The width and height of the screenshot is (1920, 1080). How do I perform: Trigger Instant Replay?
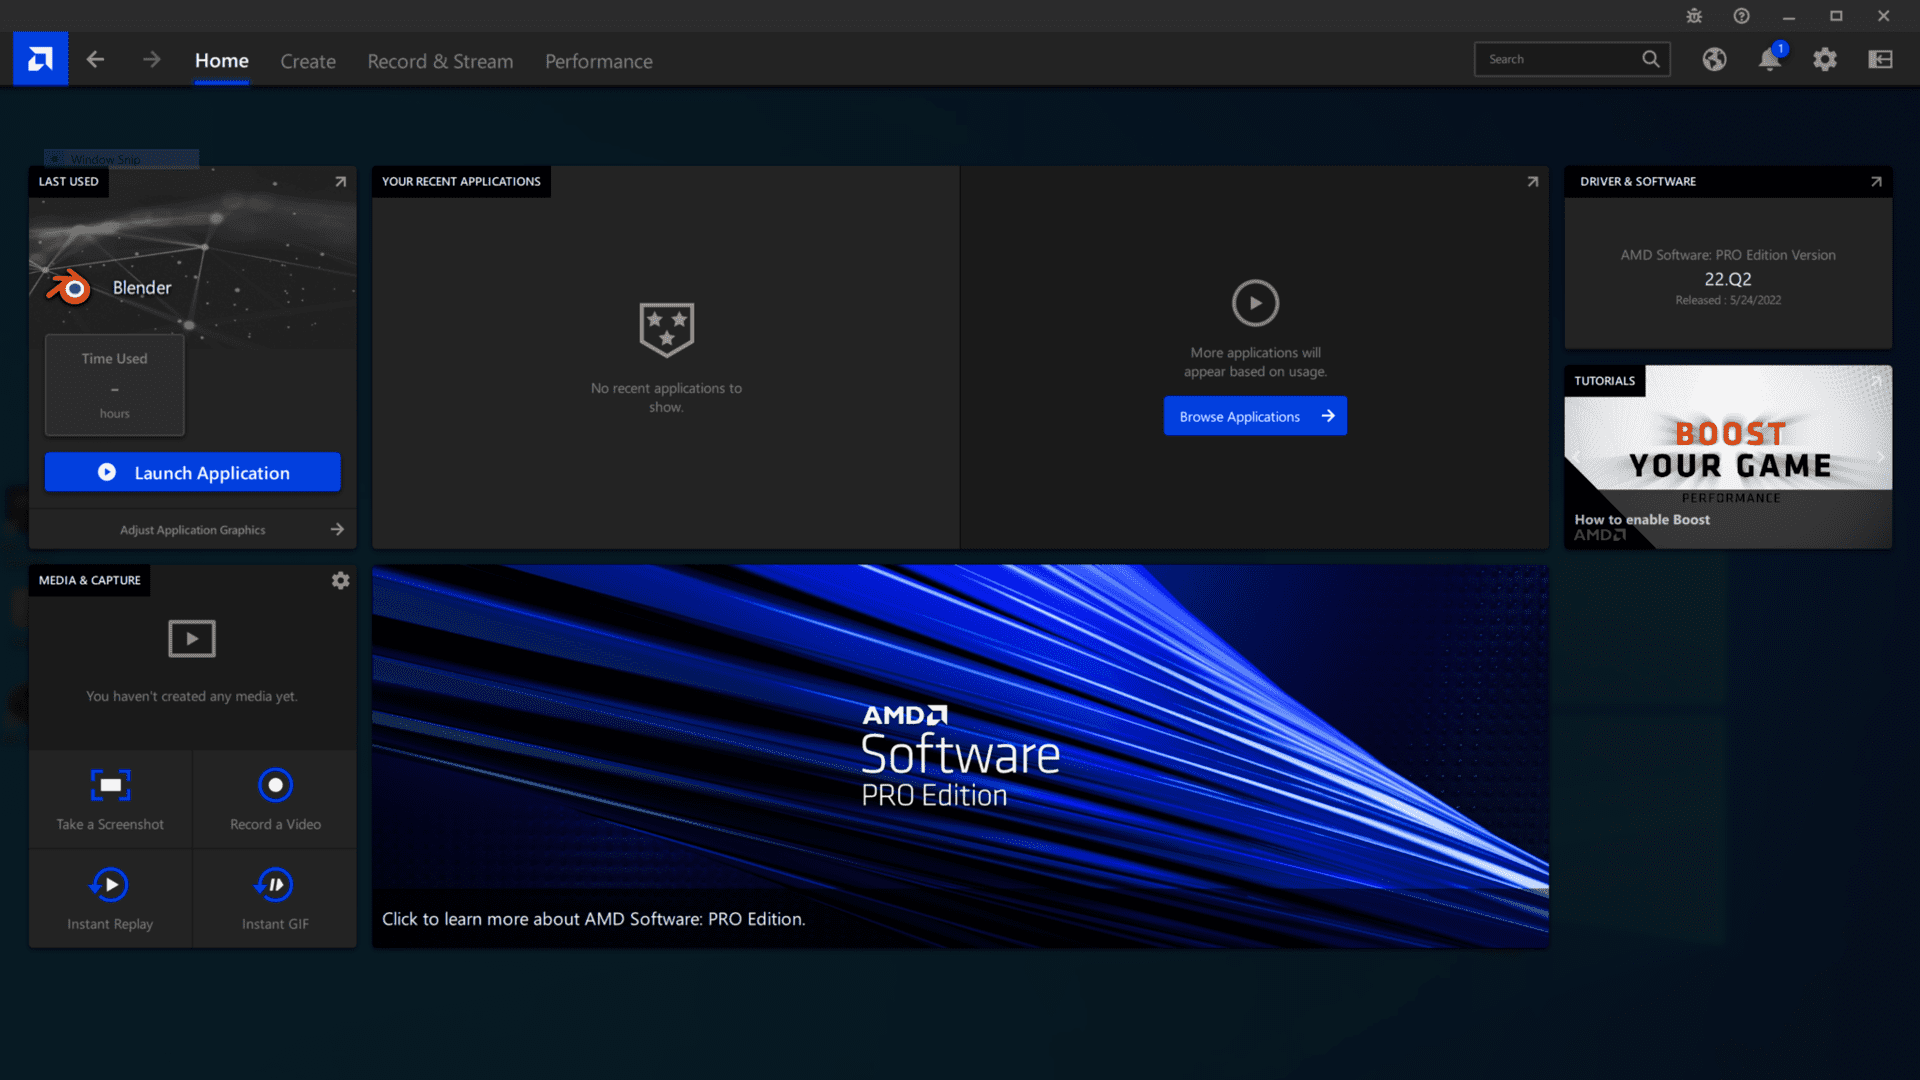[110, 899]
